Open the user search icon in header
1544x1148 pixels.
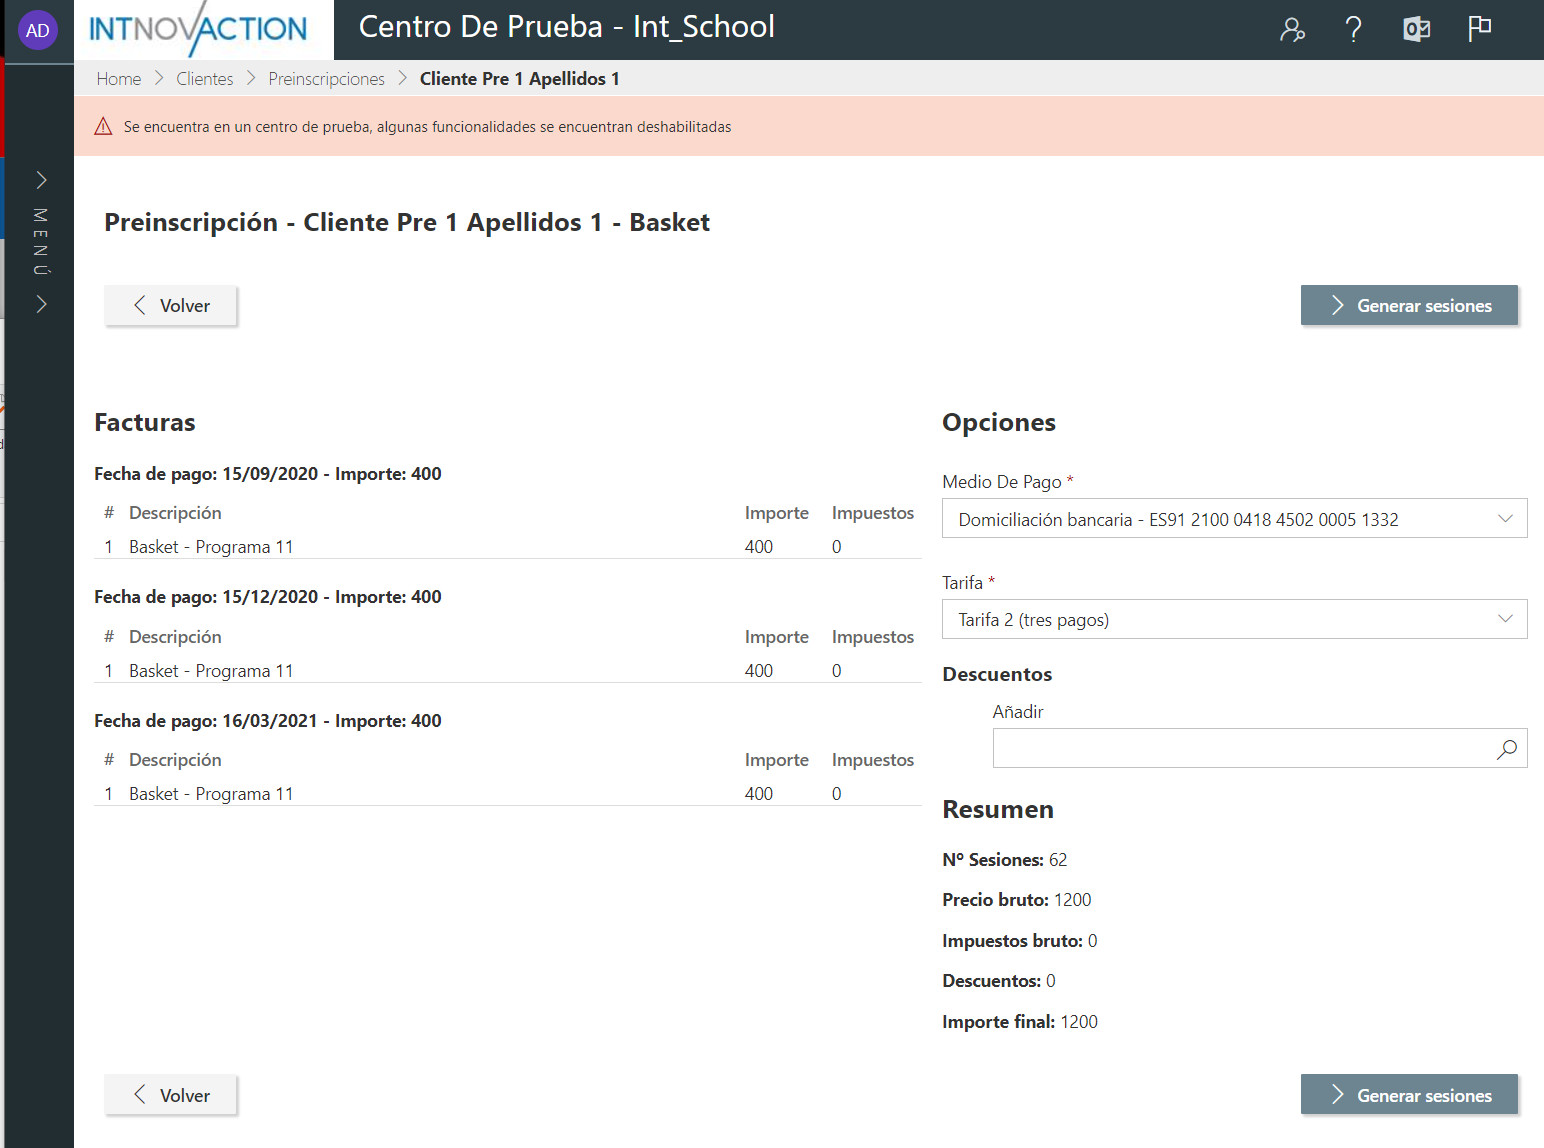coord(1292,29)
